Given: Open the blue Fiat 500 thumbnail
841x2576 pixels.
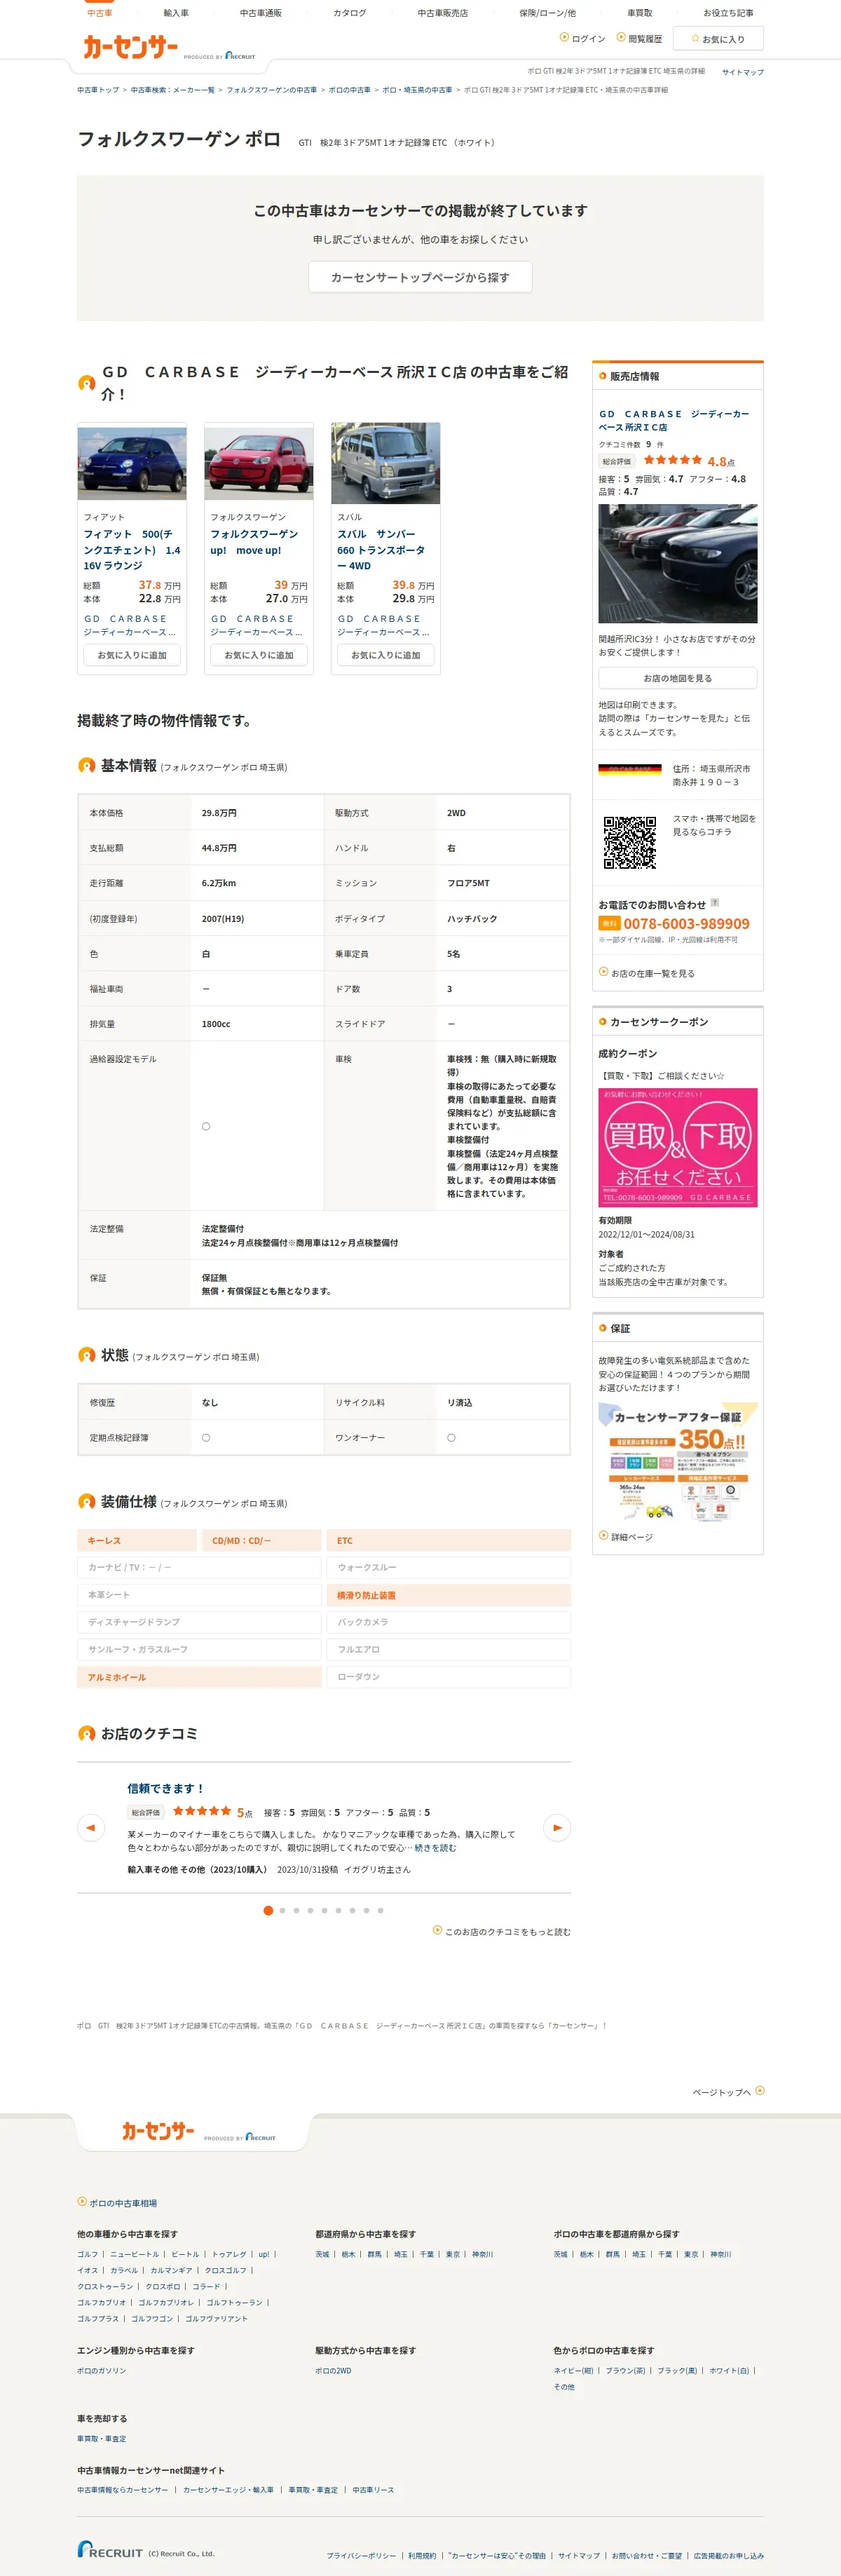Looking at the screenshot, I should [x=132, y=463].
